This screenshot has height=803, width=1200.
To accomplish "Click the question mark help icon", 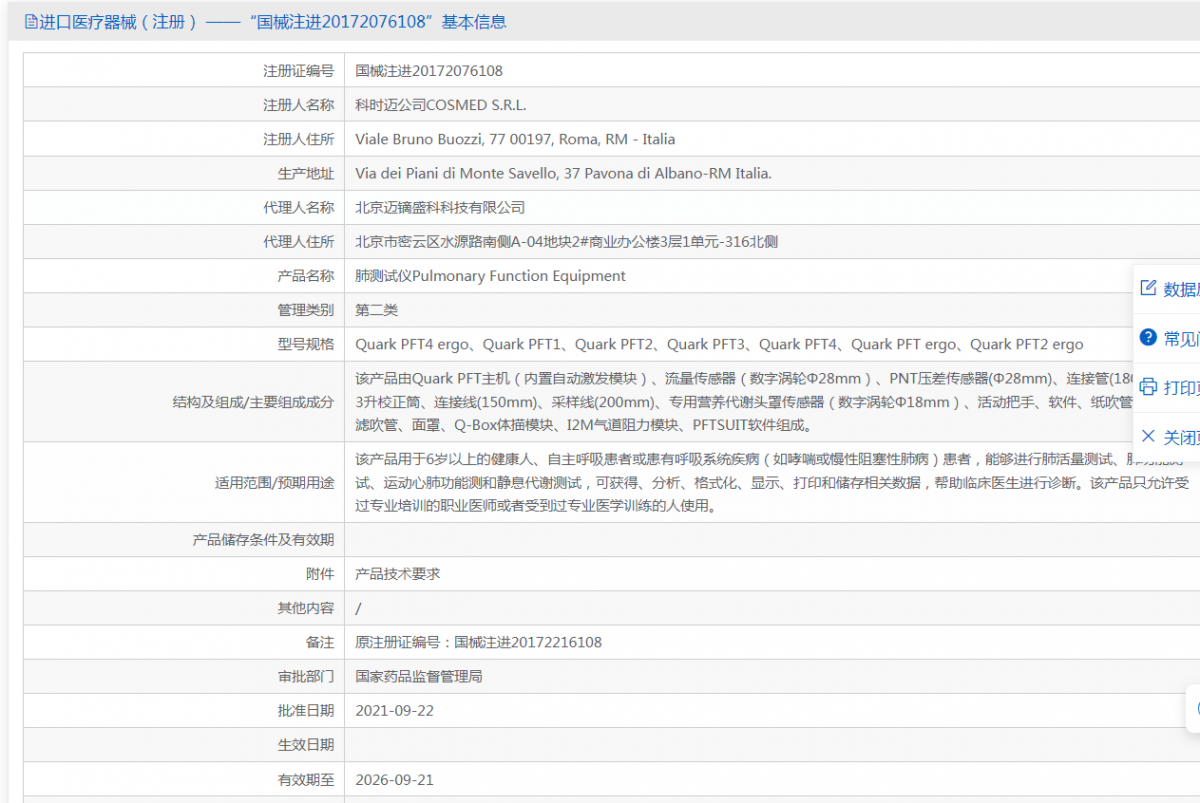I will (x=1148, y=337).
